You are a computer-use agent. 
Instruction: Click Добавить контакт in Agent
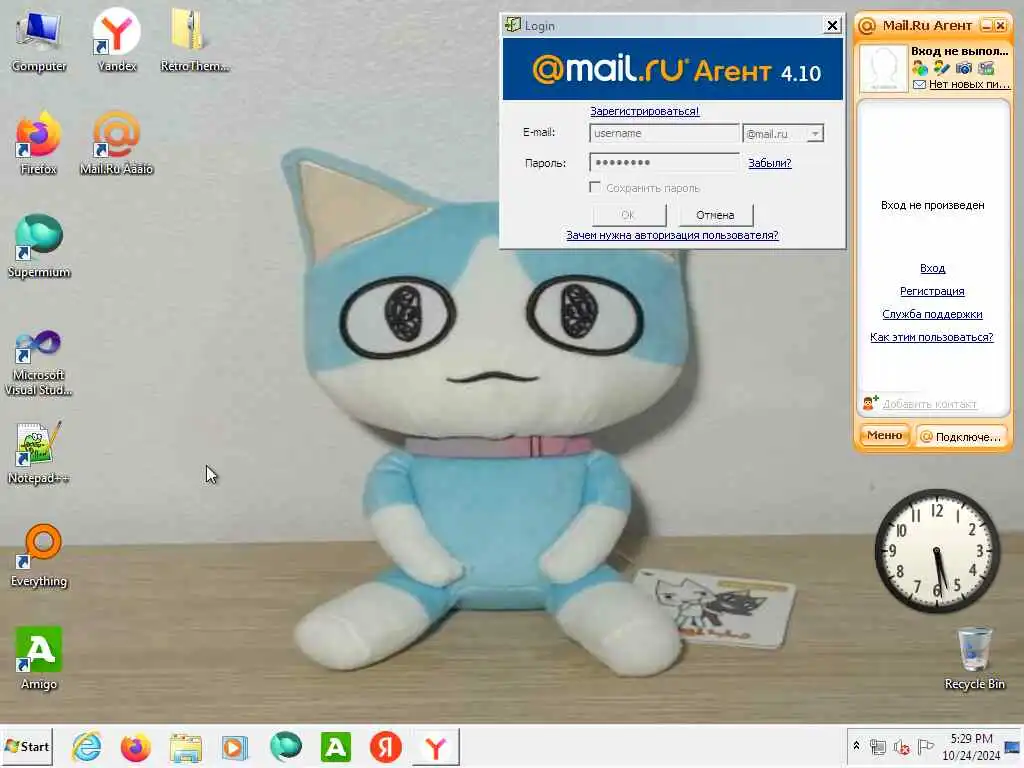(929, 404)
